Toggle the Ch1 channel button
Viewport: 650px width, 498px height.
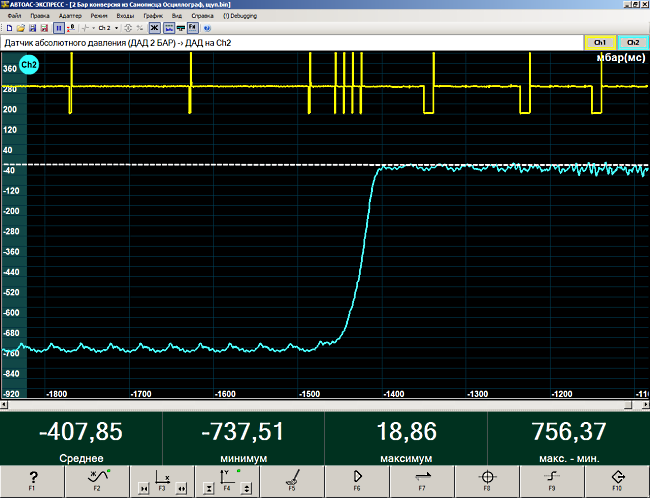(x=600, y=44)
